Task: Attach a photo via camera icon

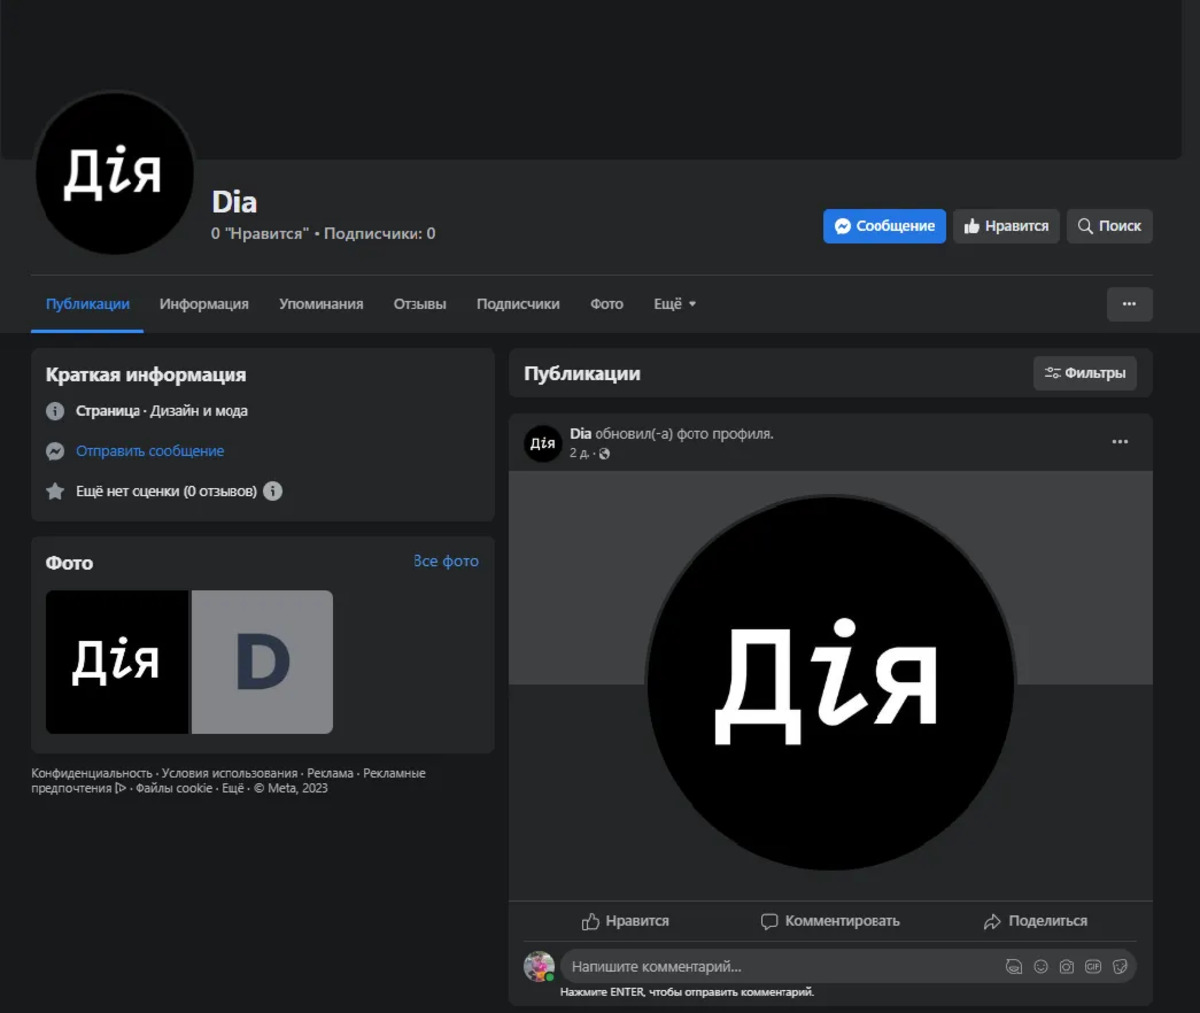Action: point(1067,967)
